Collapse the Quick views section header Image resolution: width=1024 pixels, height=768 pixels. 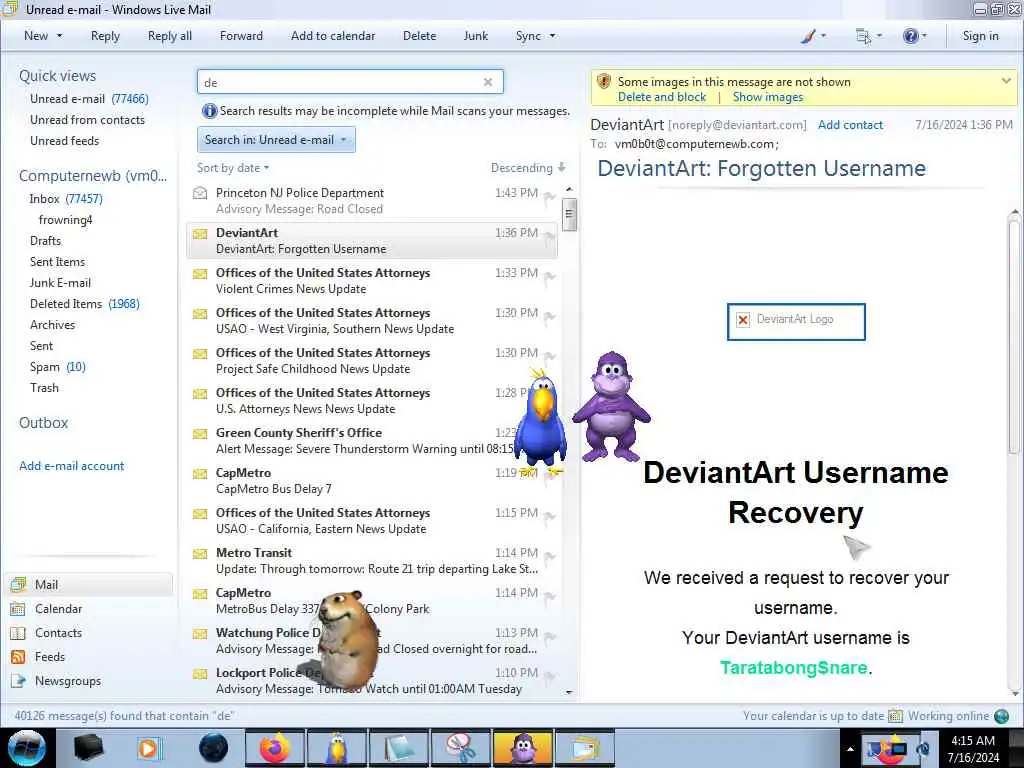(57, 76)
